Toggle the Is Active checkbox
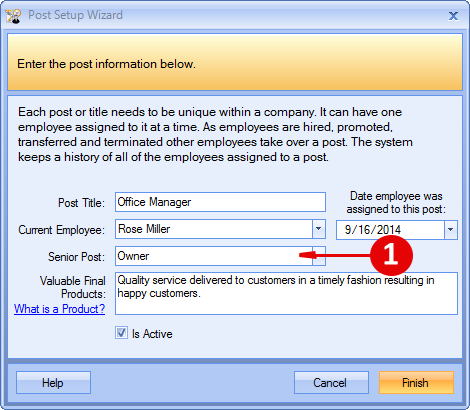Screen dimensions: 470x410 [121, 333]
